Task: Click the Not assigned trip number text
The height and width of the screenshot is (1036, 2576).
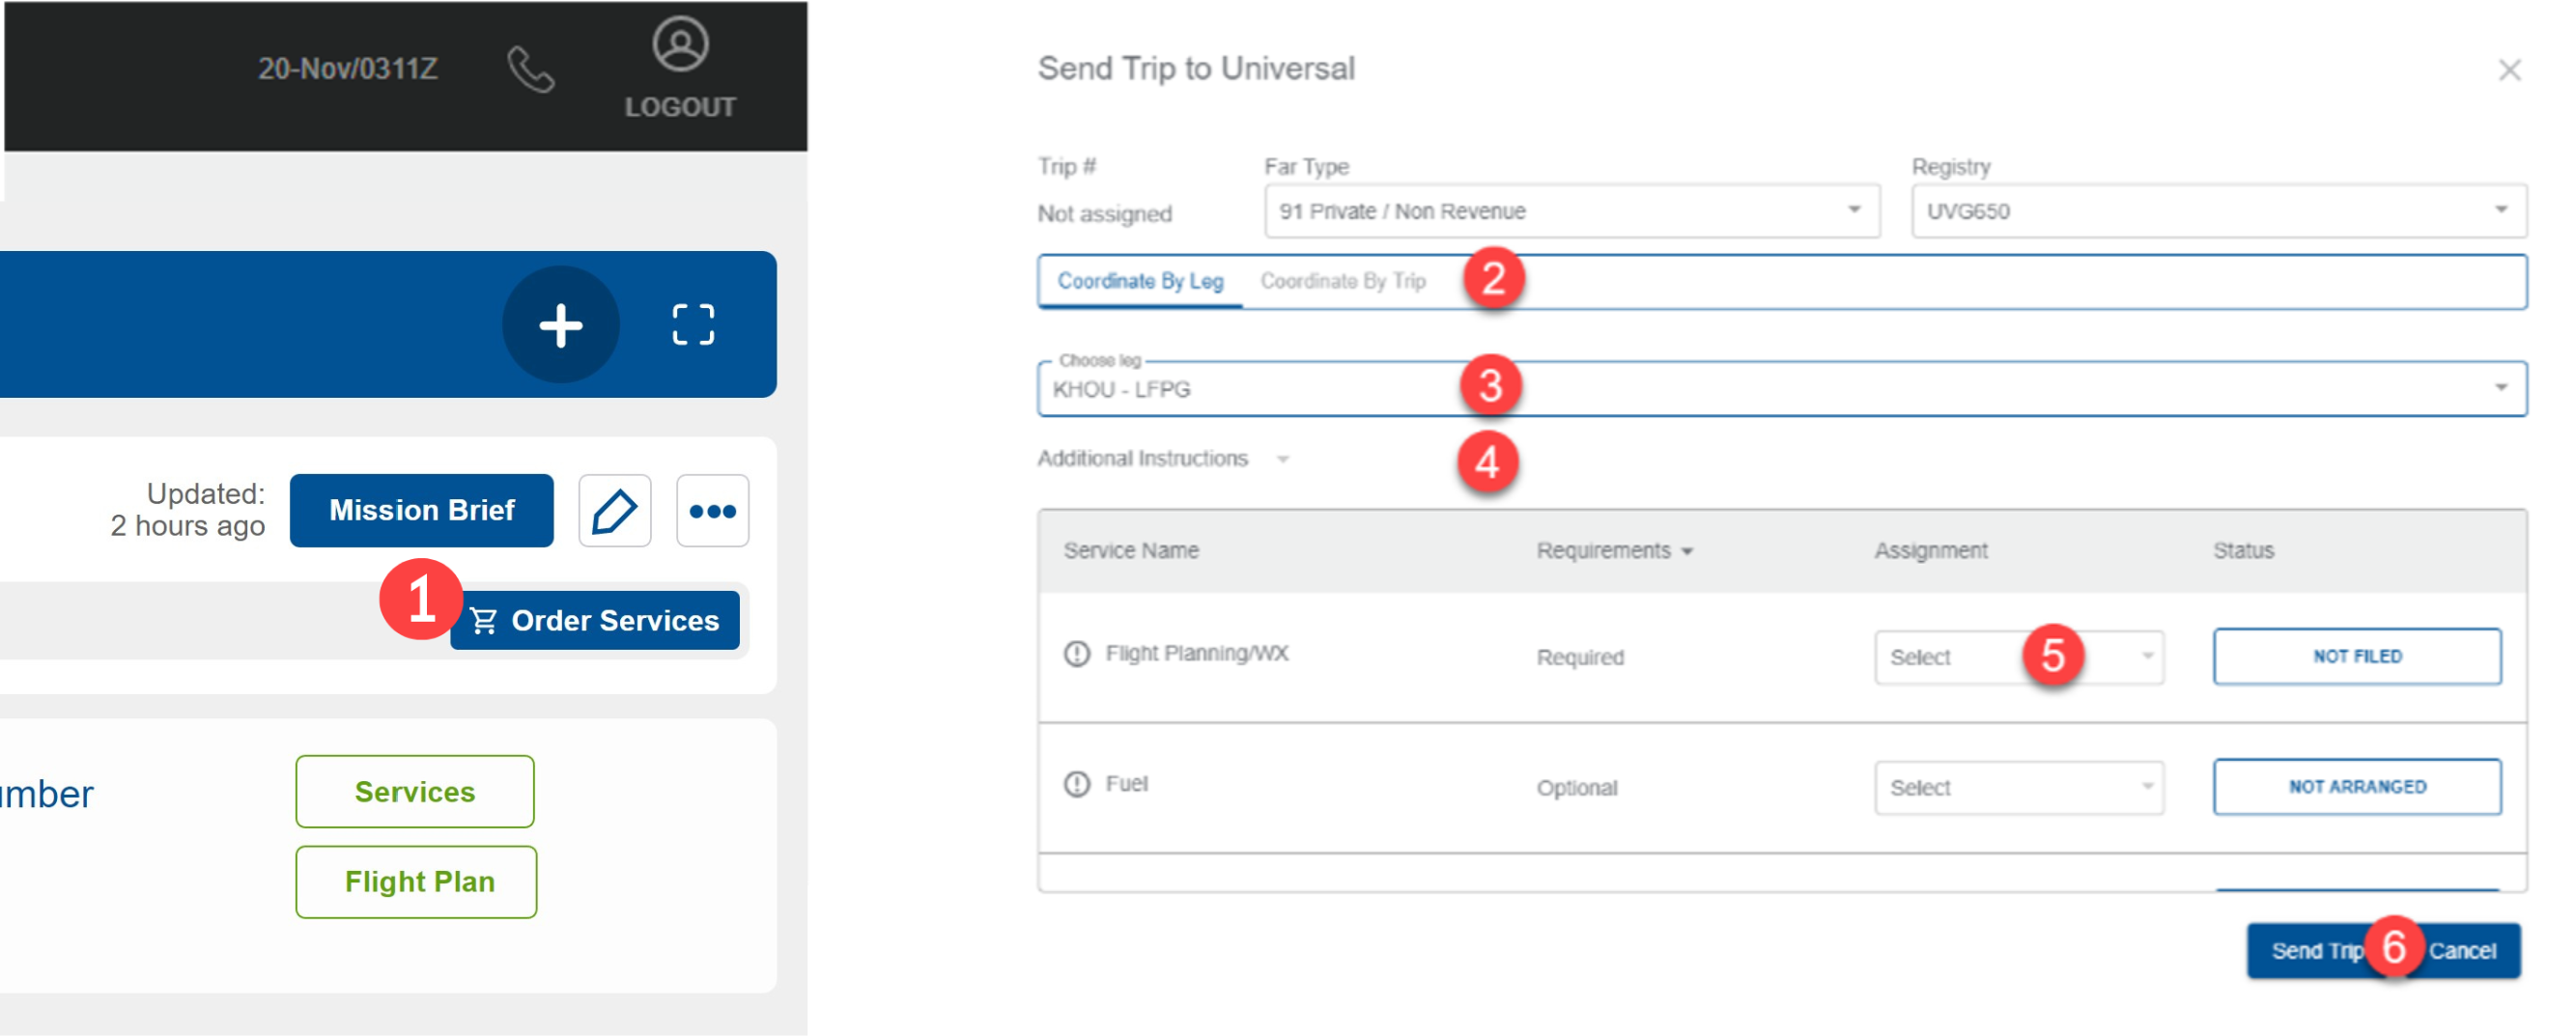Action: point(1105,214)
